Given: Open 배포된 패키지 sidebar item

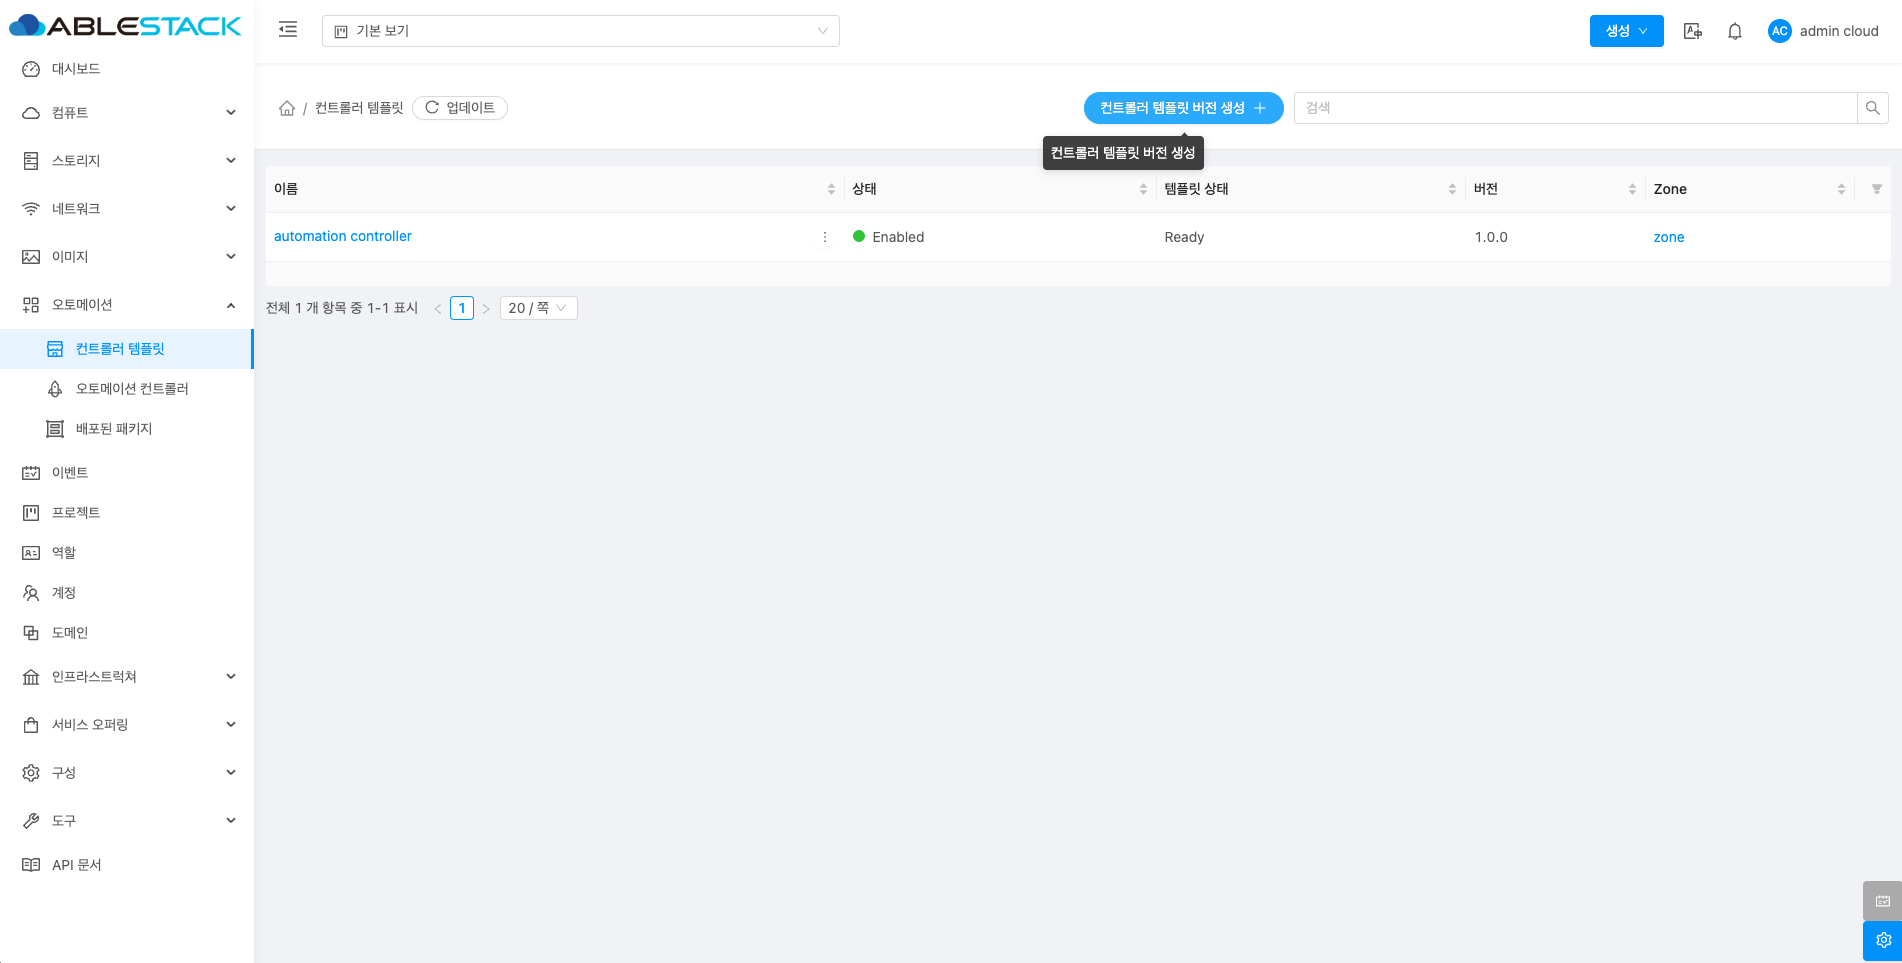Looking at the screenshot, I should [126, 429].
